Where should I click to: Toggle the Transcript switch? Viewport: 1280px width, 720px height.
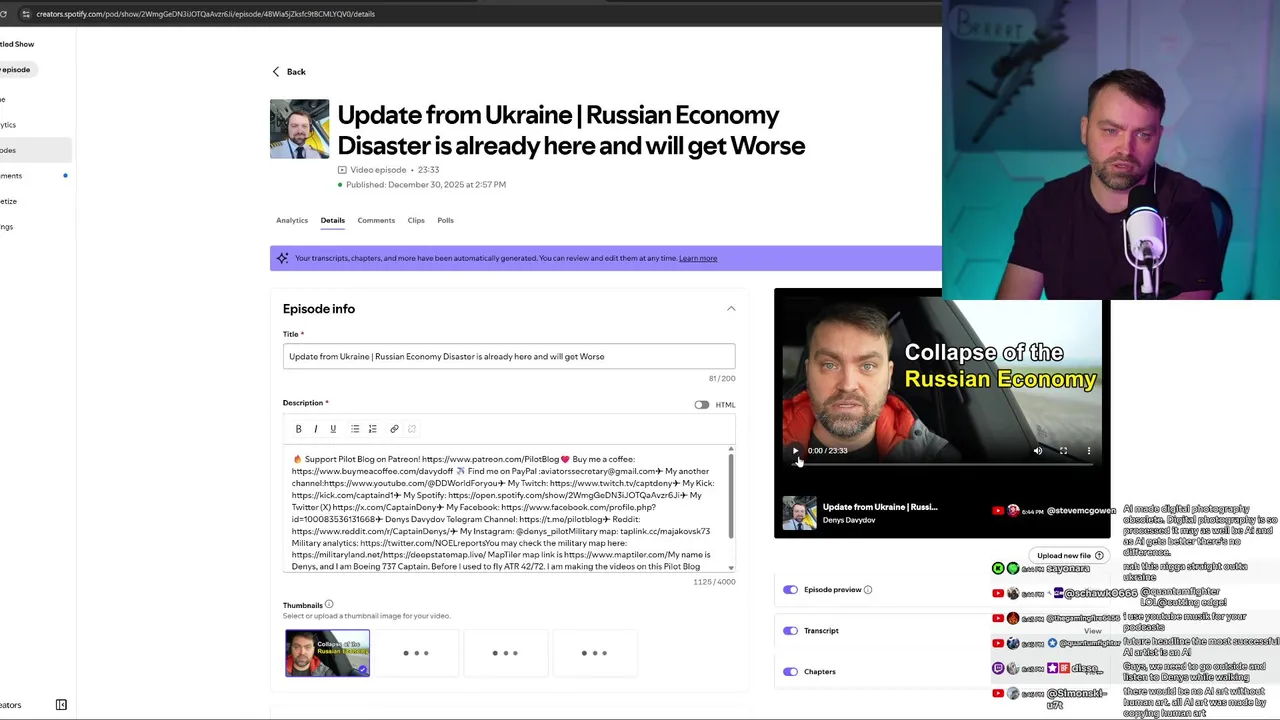791,631
